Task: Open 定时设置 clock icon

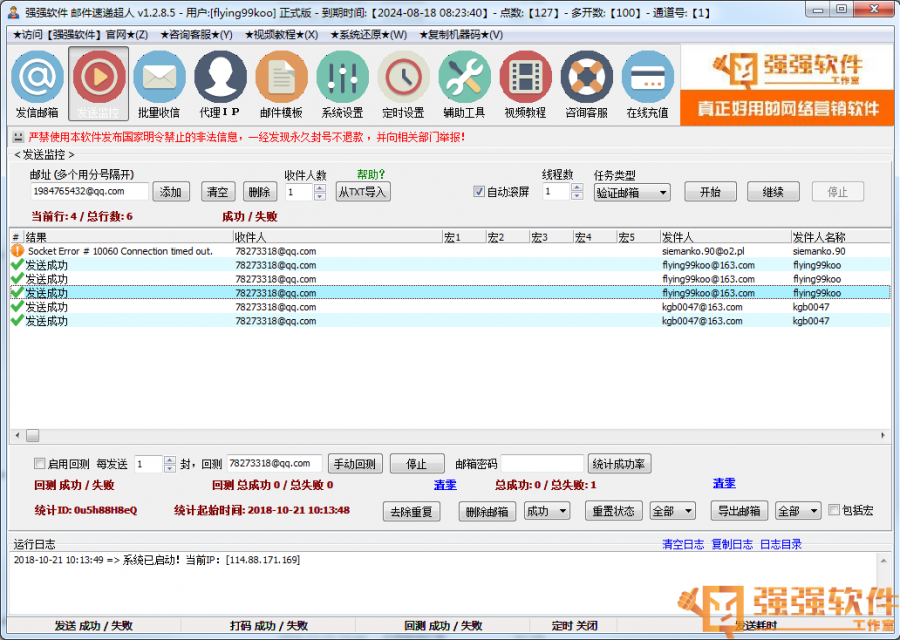Action: [x=404, y=77]
